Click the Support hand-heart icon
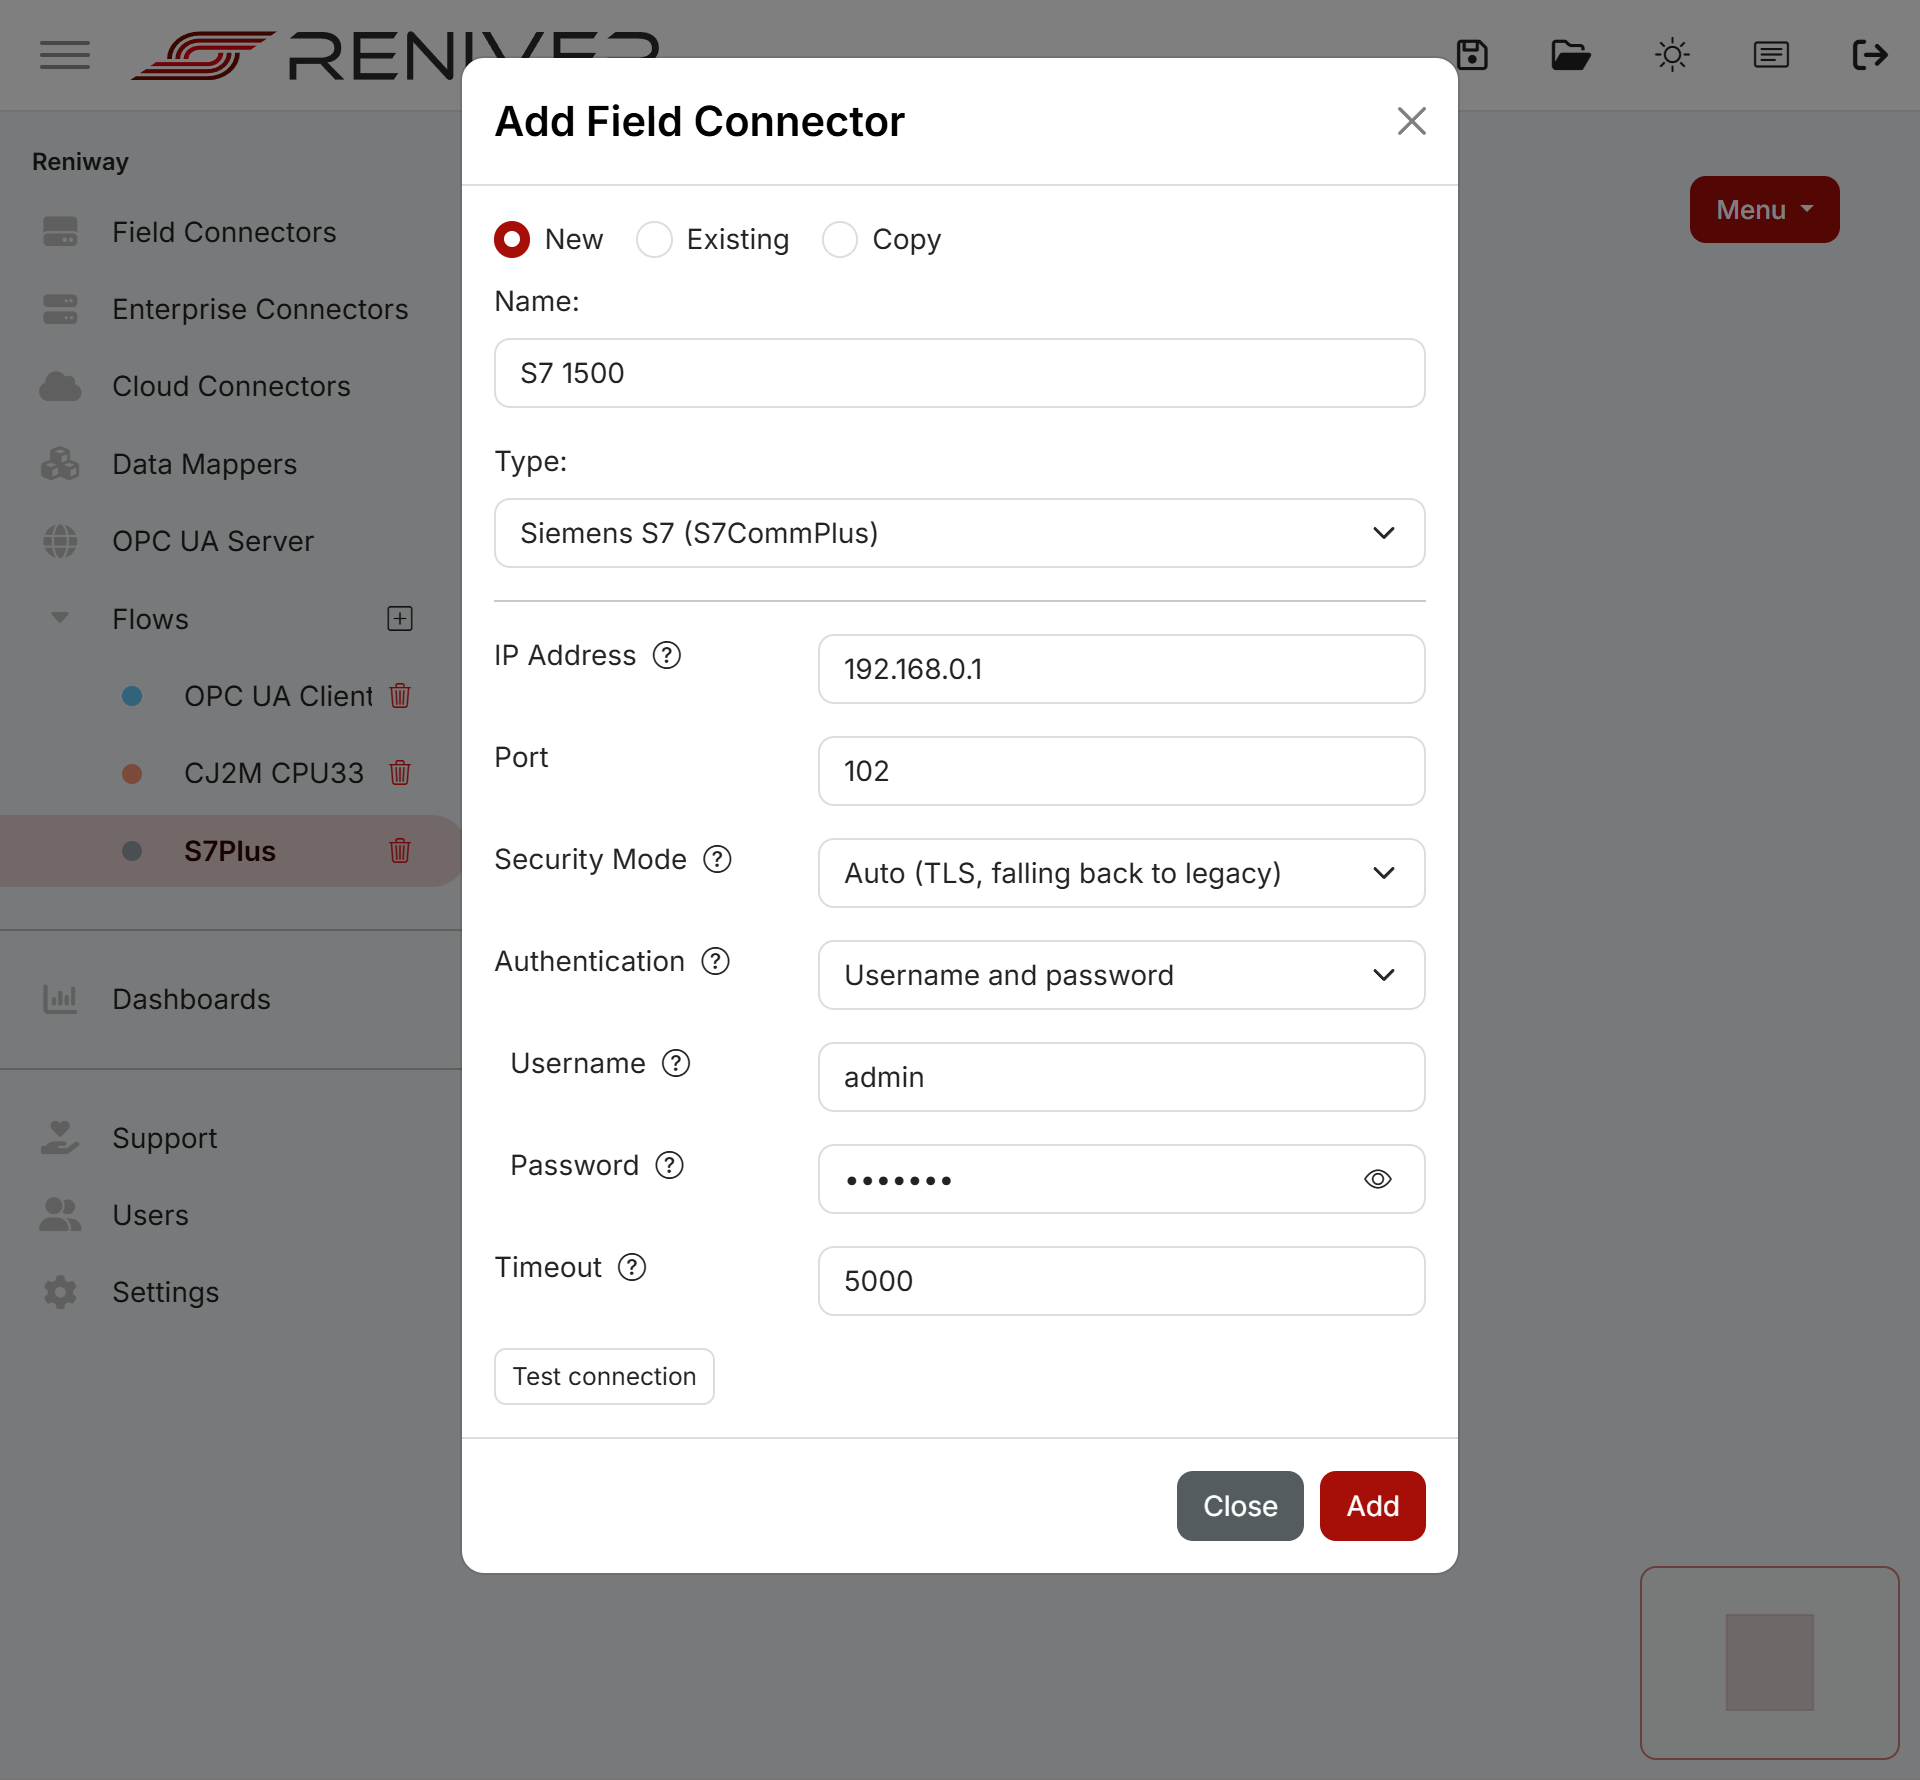 [60, 1138]
